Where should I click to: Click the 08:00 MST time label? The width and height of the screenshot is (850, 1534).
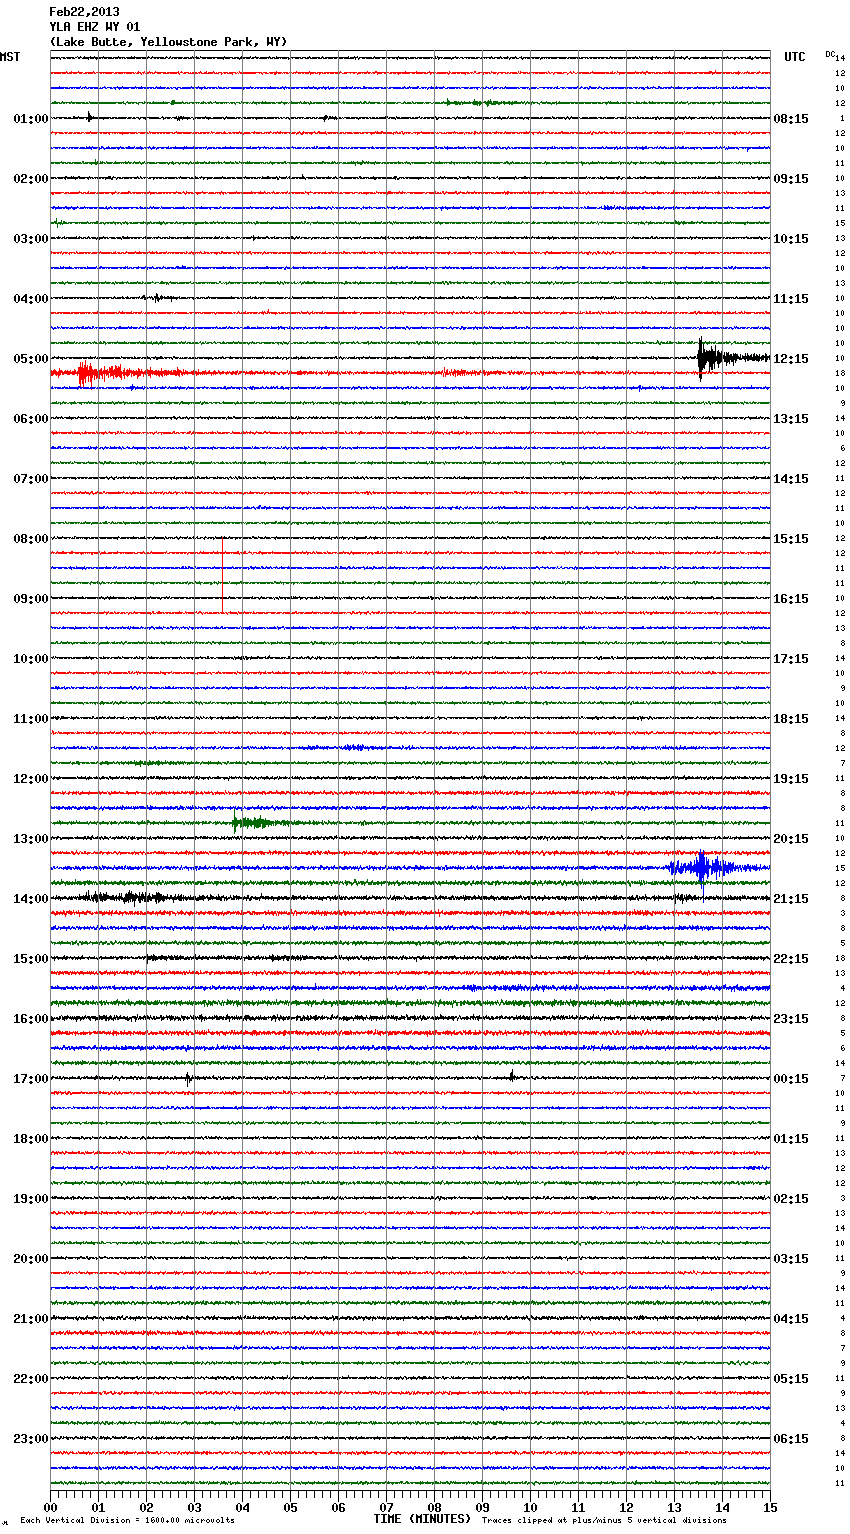(31, 539)
